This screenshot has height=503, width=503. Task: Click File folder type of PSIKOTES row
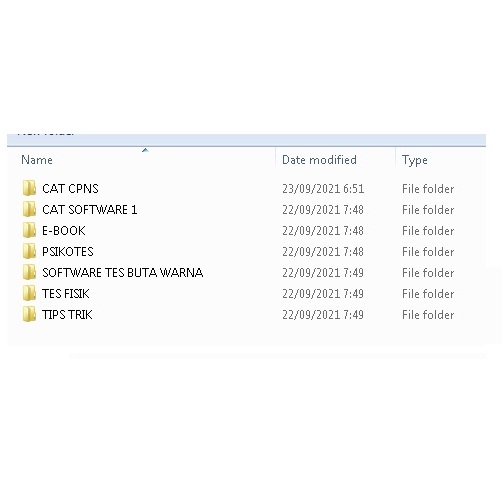point(428,252)
